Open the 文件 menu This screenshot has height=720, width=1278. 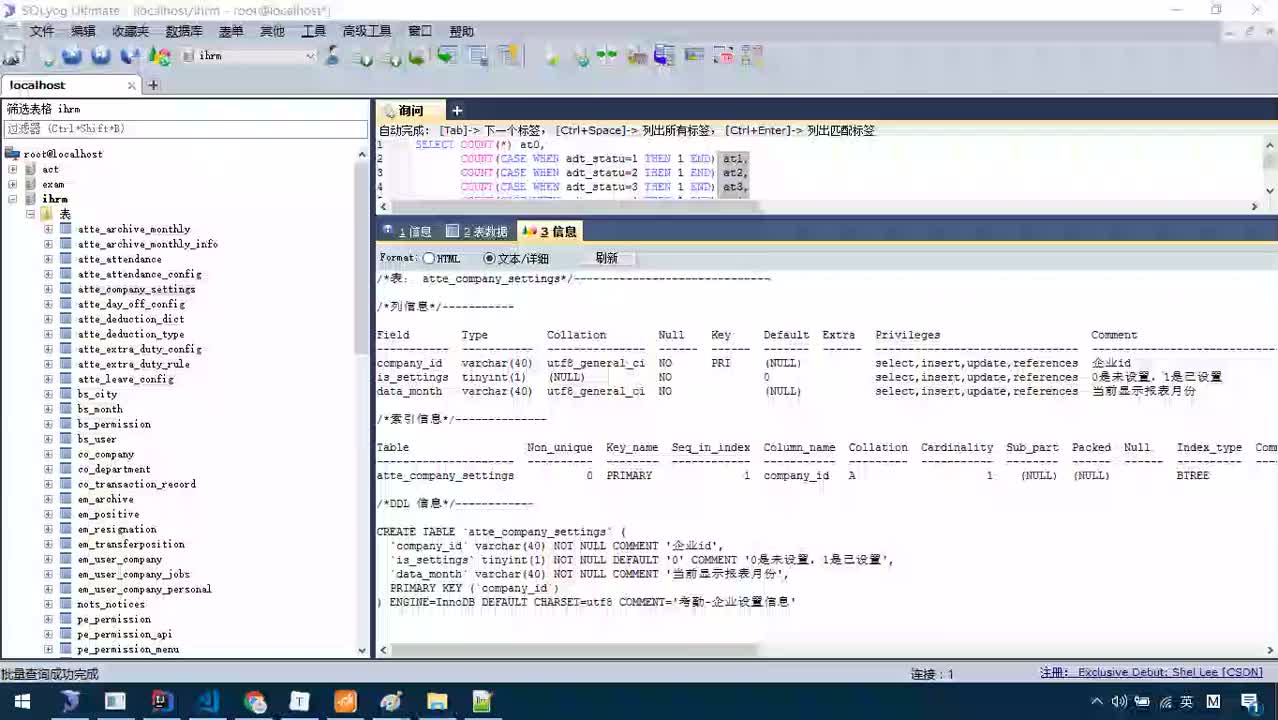[x=42, y=31]
